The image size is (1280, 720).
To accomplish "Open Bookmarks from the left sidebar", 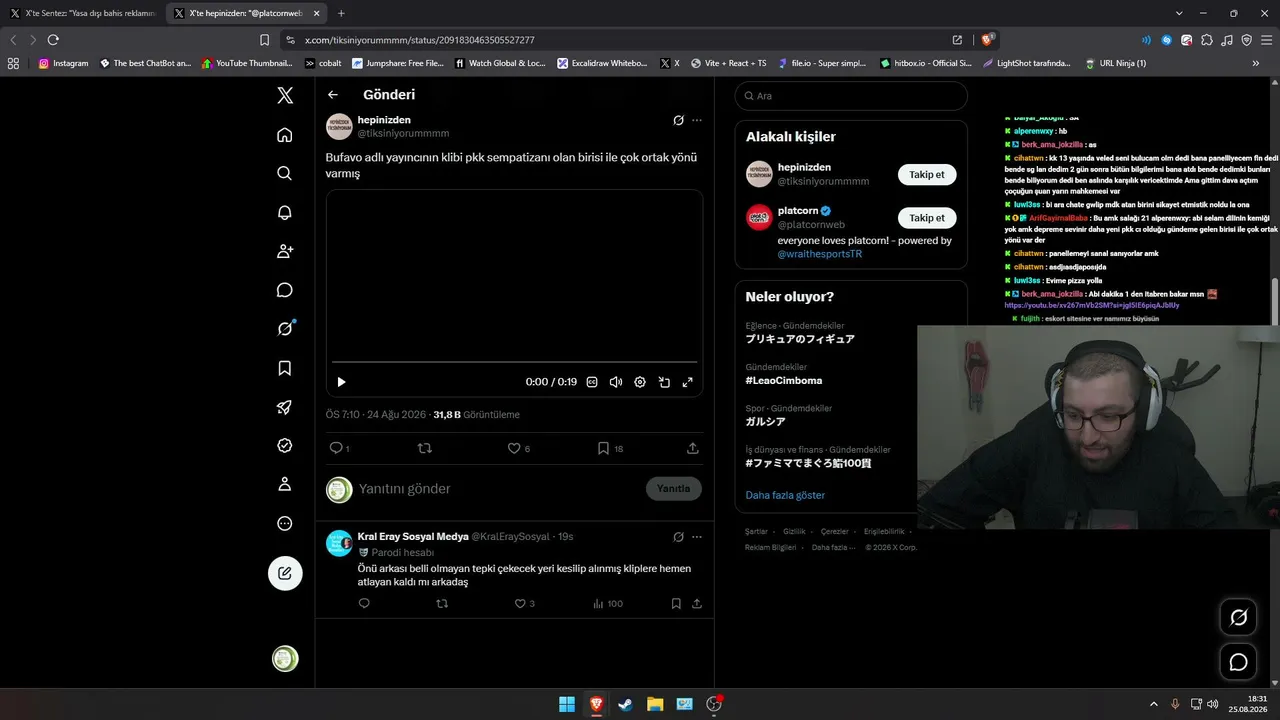I will (285, 368).
